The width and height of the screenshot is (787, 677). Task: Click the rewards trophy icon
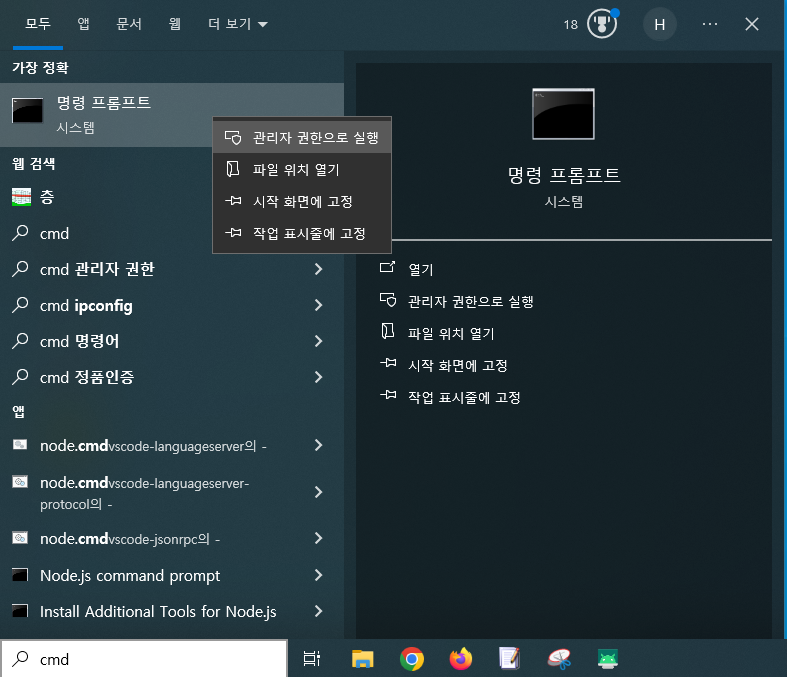click(x=602, y=24)
